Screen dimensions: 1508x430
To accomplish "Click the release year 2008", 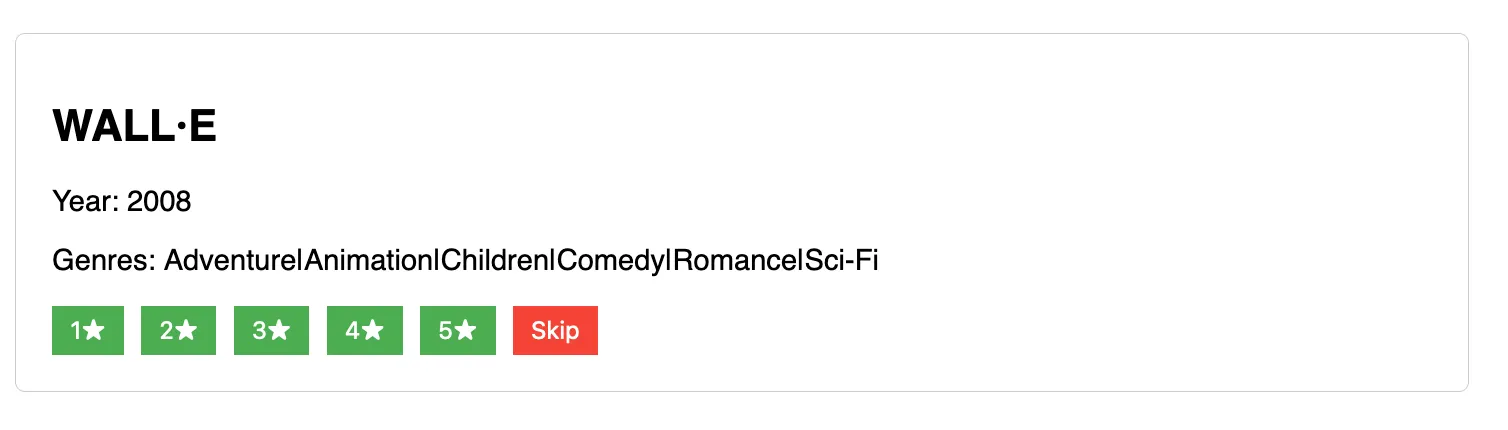I will [x=159, y=202].
